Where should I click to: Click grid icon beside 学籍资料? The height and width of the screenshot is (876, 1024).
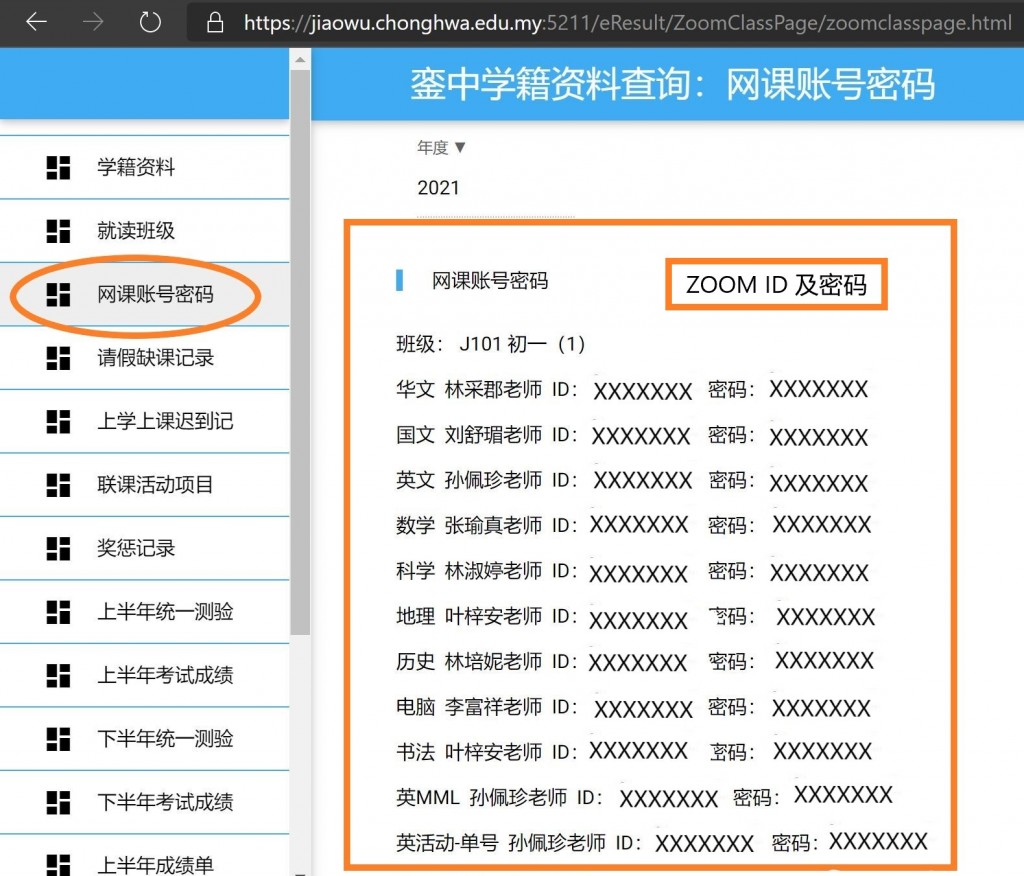tap(58, 167)
